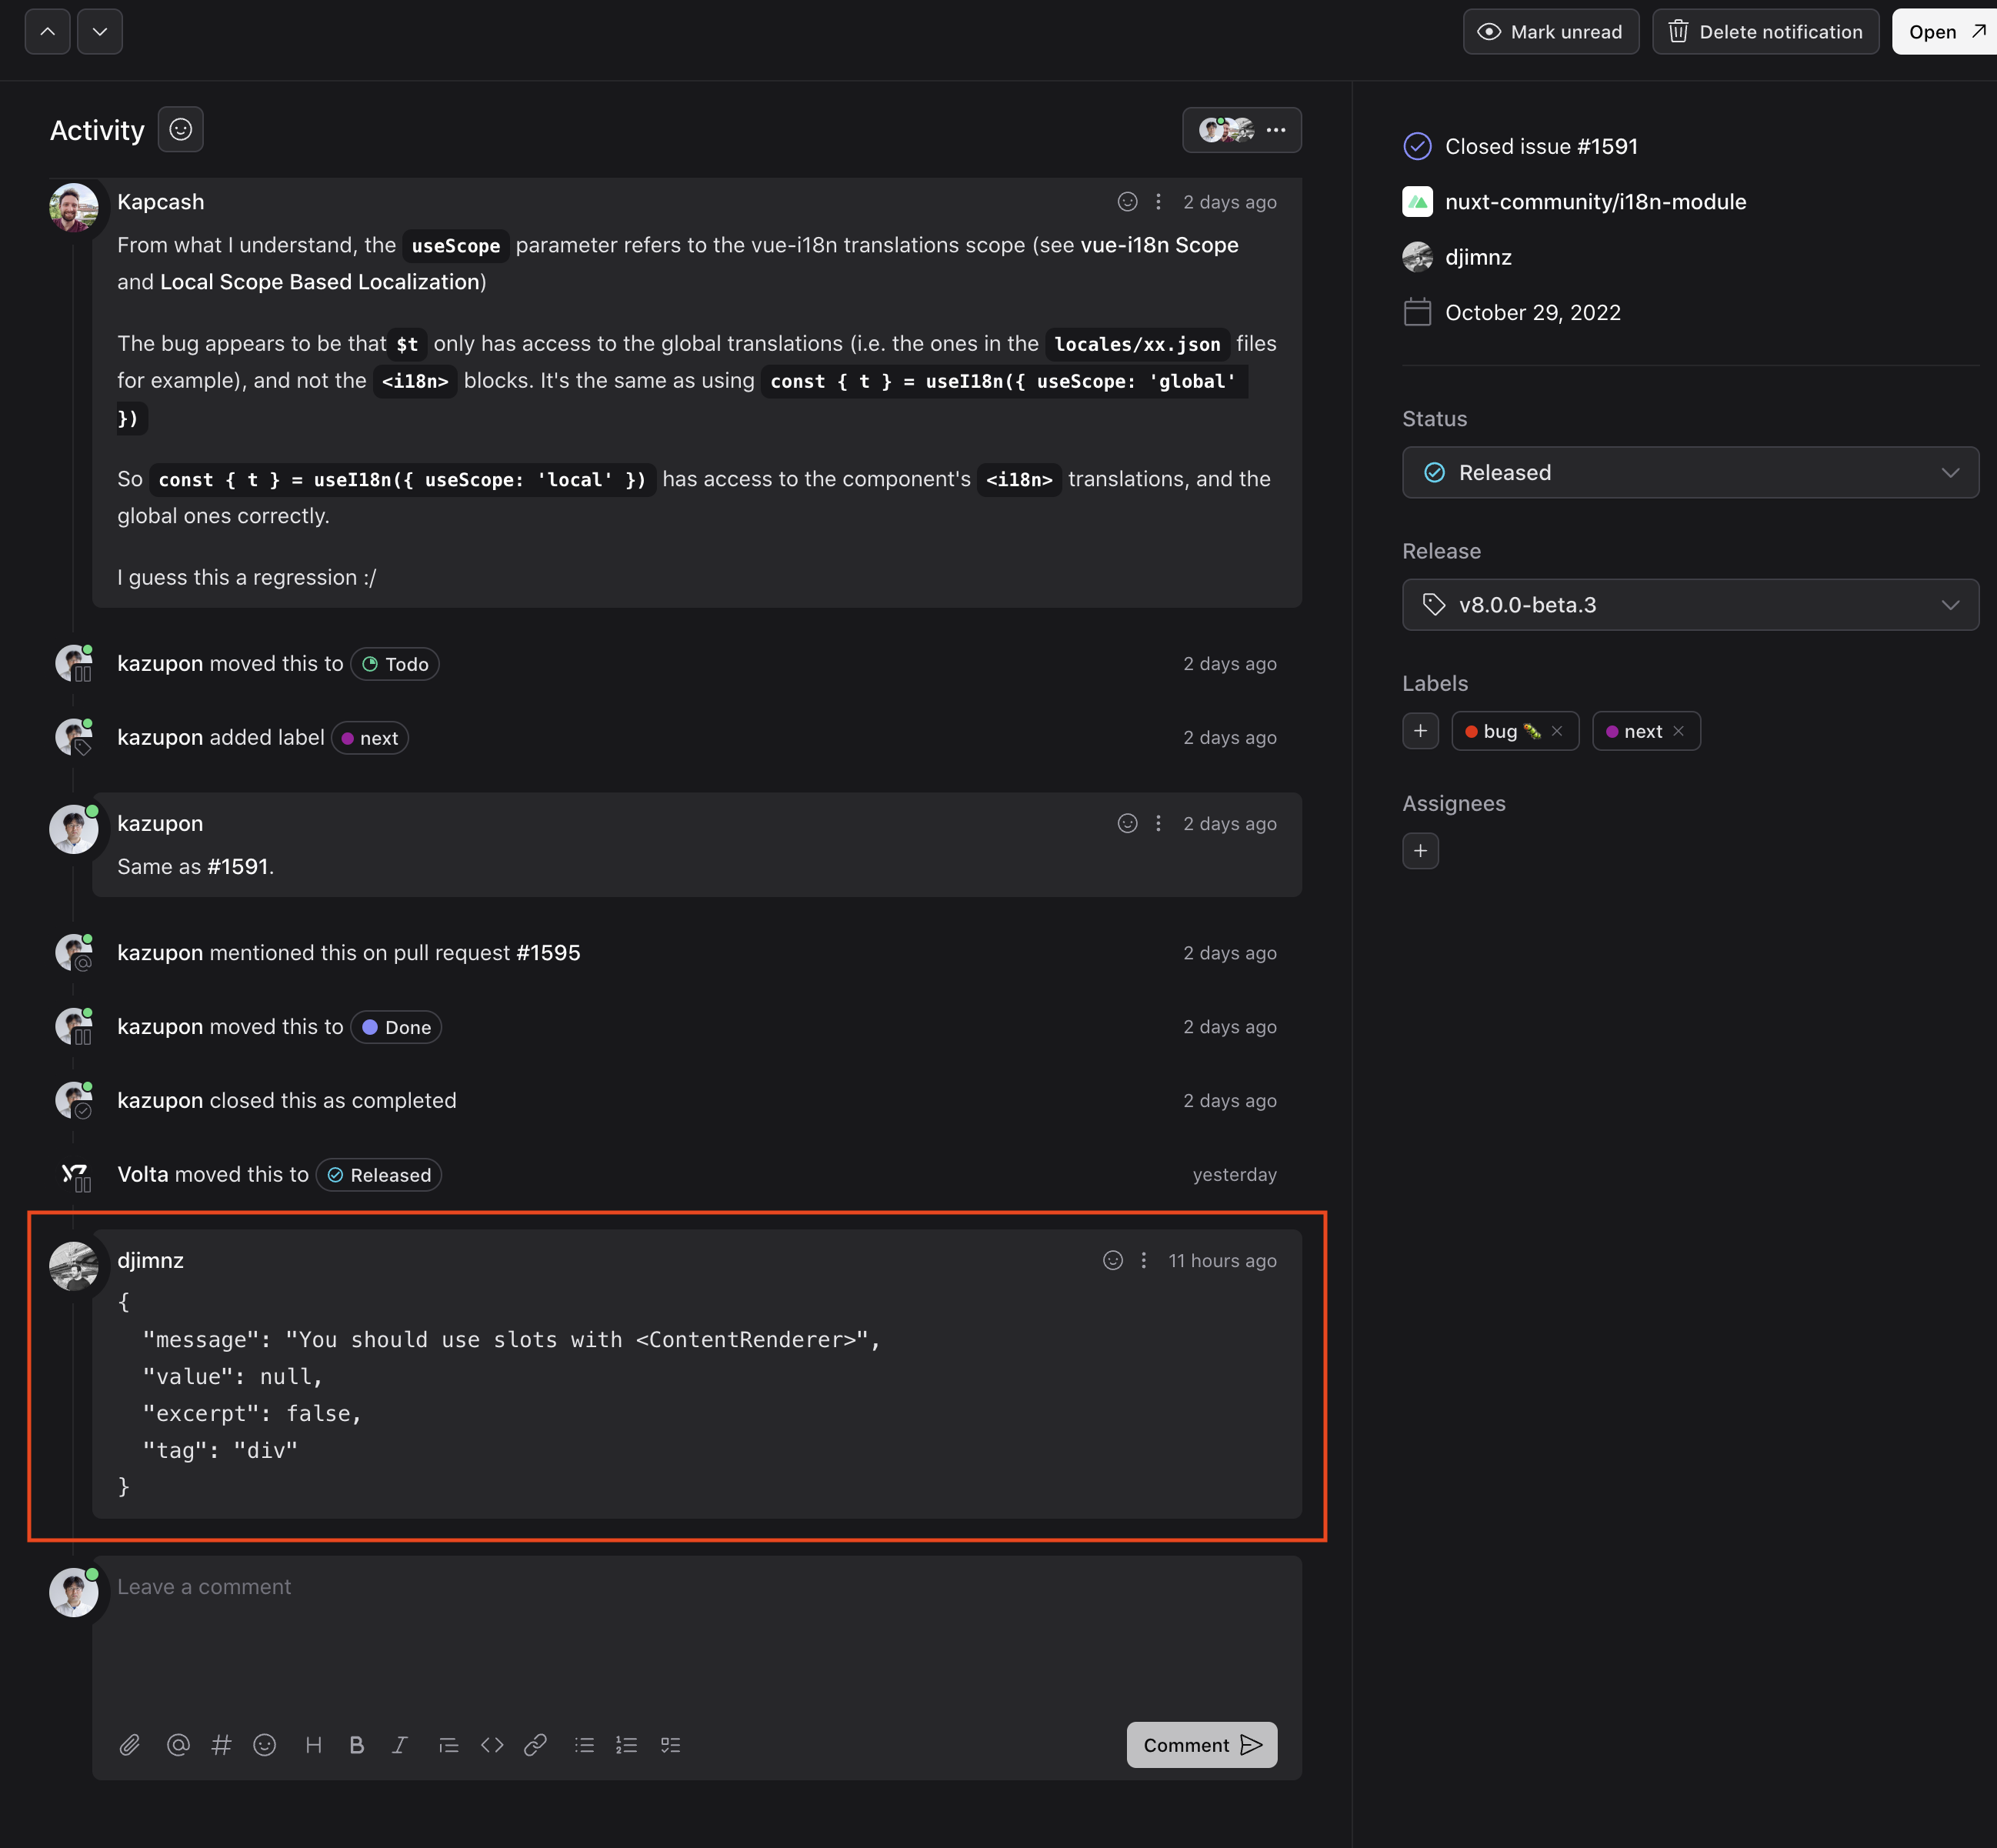Open the options menu on djimnz's comment
The width and height of the screenshot is (1997, 1848).
(x=1144, y=1260)
